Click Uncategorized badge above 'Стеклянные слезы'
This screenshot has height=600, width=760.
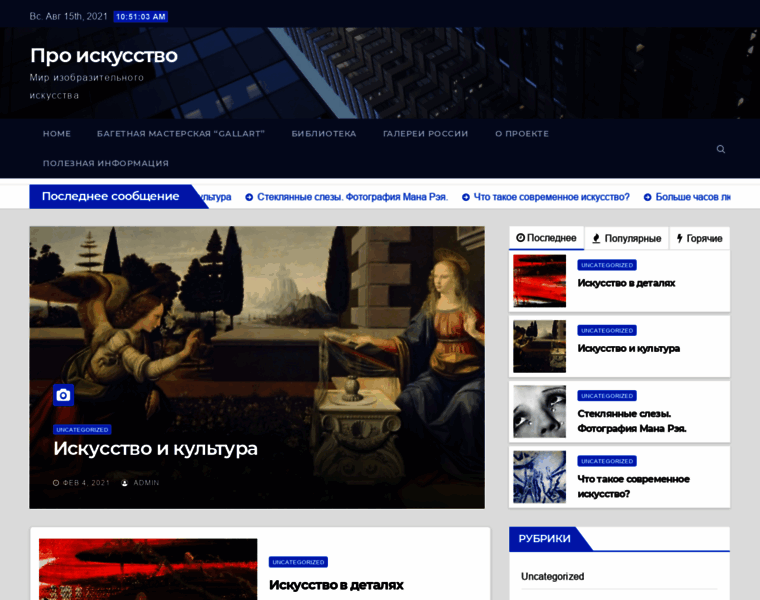point(607,396)
